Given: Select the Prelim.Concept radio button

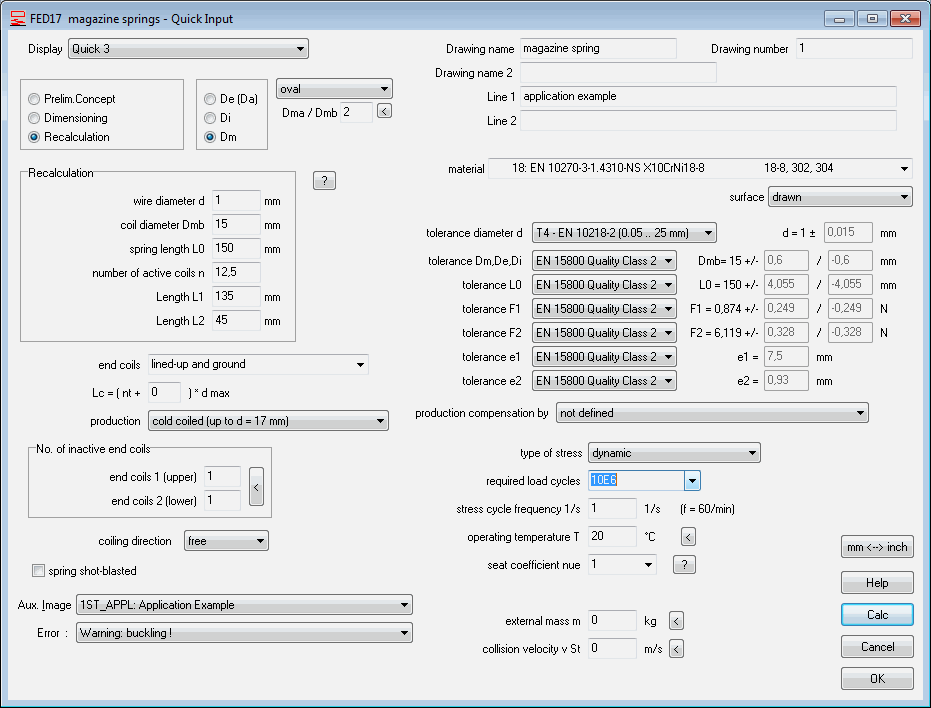Looking at the screenshot, I should tap(35, 99).
